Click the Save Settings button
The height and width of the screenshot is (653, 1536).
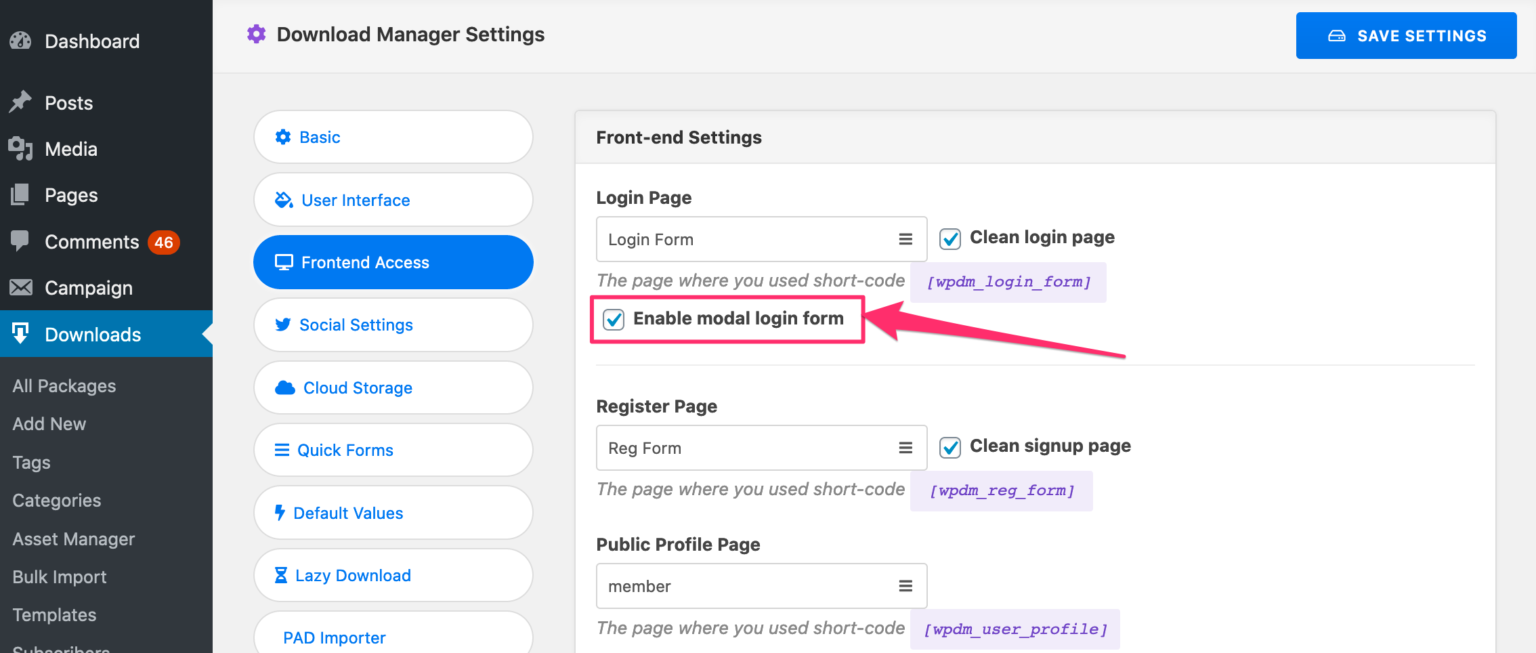[1405, 35]
